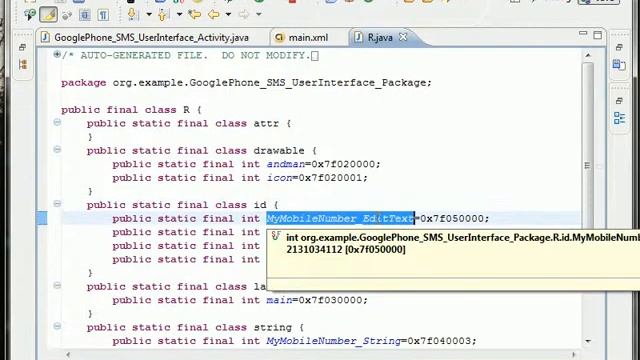
Task: Go to Previous Annotation up arrow
Action: [x=163, y=15]
